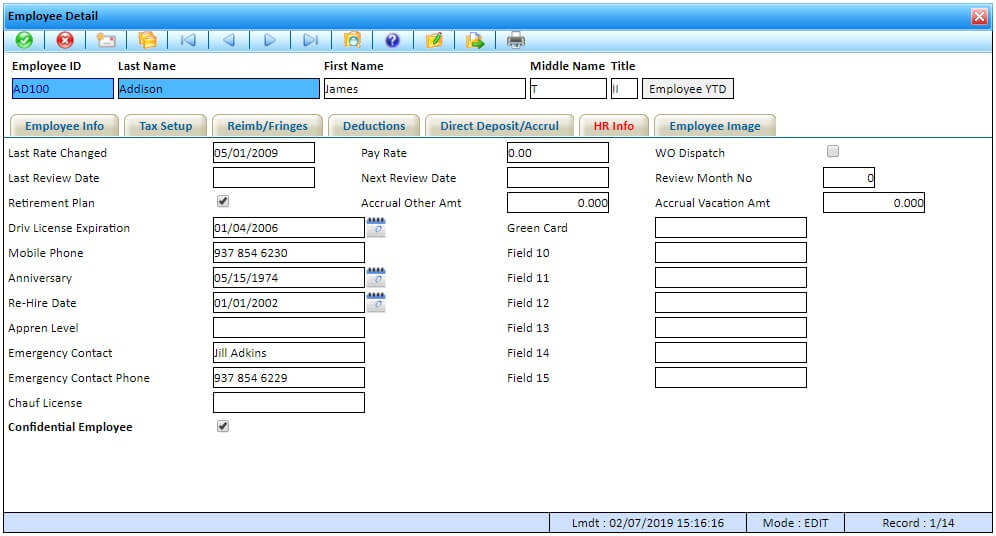The image size is (996, 536).
Task: Click the folder search magnifier icon
Action: pos(352,40)
